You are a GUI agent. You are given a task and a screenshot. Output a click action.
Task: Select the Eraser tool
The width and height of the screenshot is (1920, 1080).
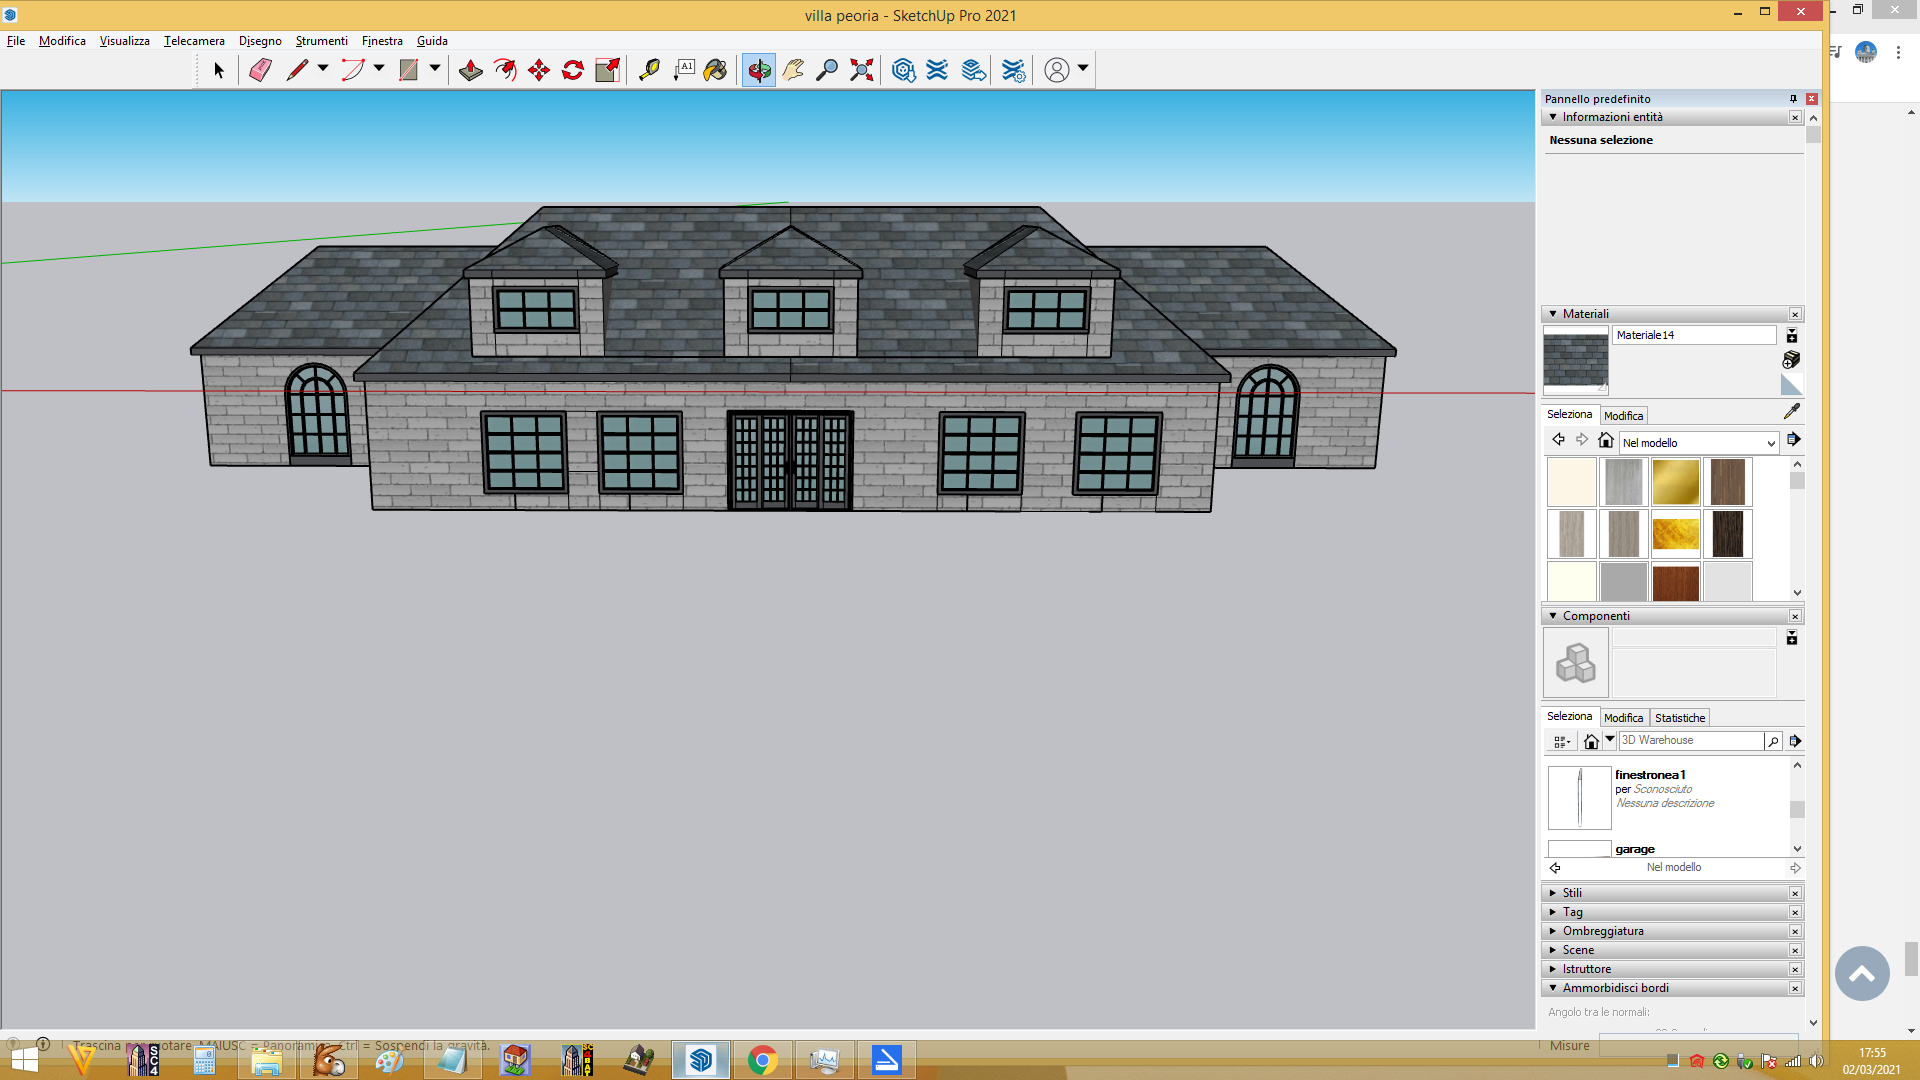pyautogui.click(x=260, y=70)
